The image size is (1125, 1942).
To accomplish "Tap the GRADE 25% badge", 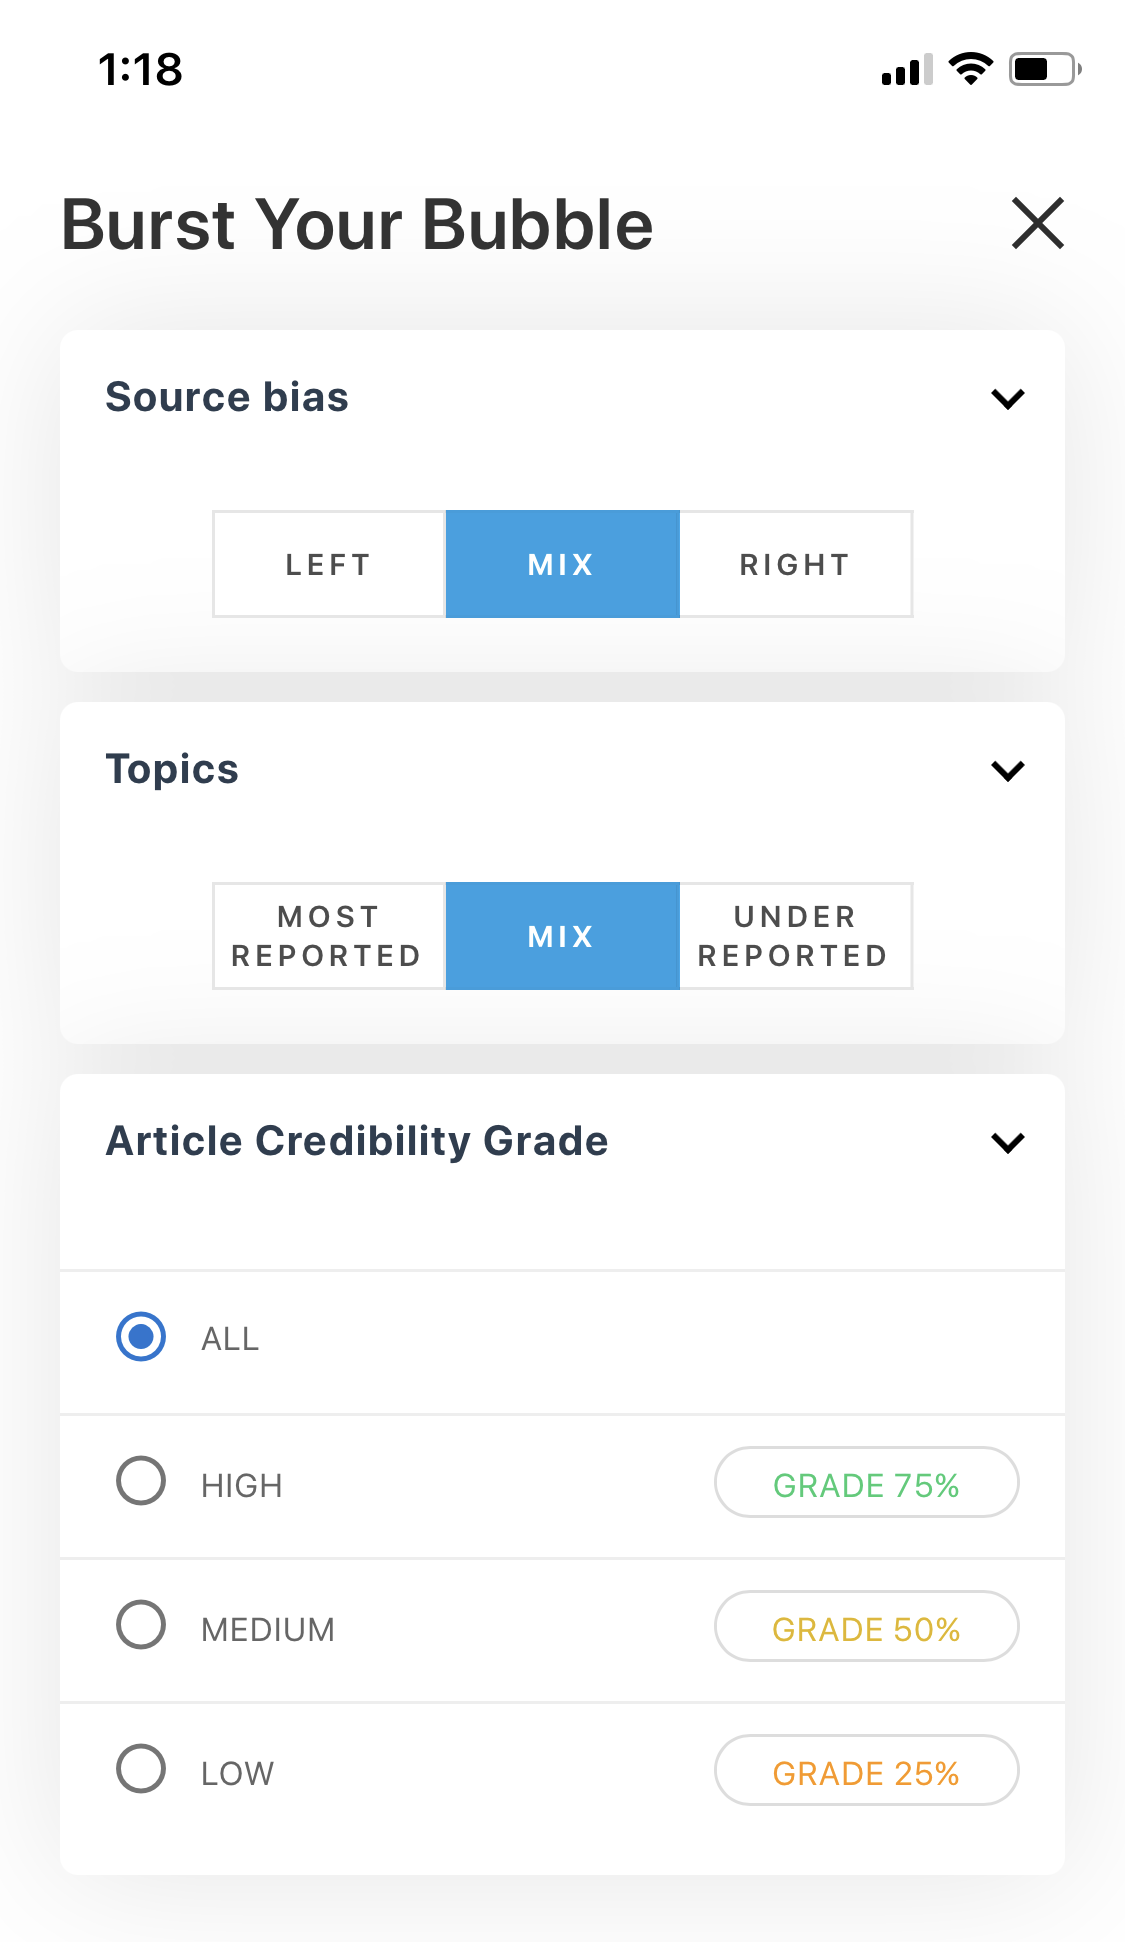I will [866, 1771].
